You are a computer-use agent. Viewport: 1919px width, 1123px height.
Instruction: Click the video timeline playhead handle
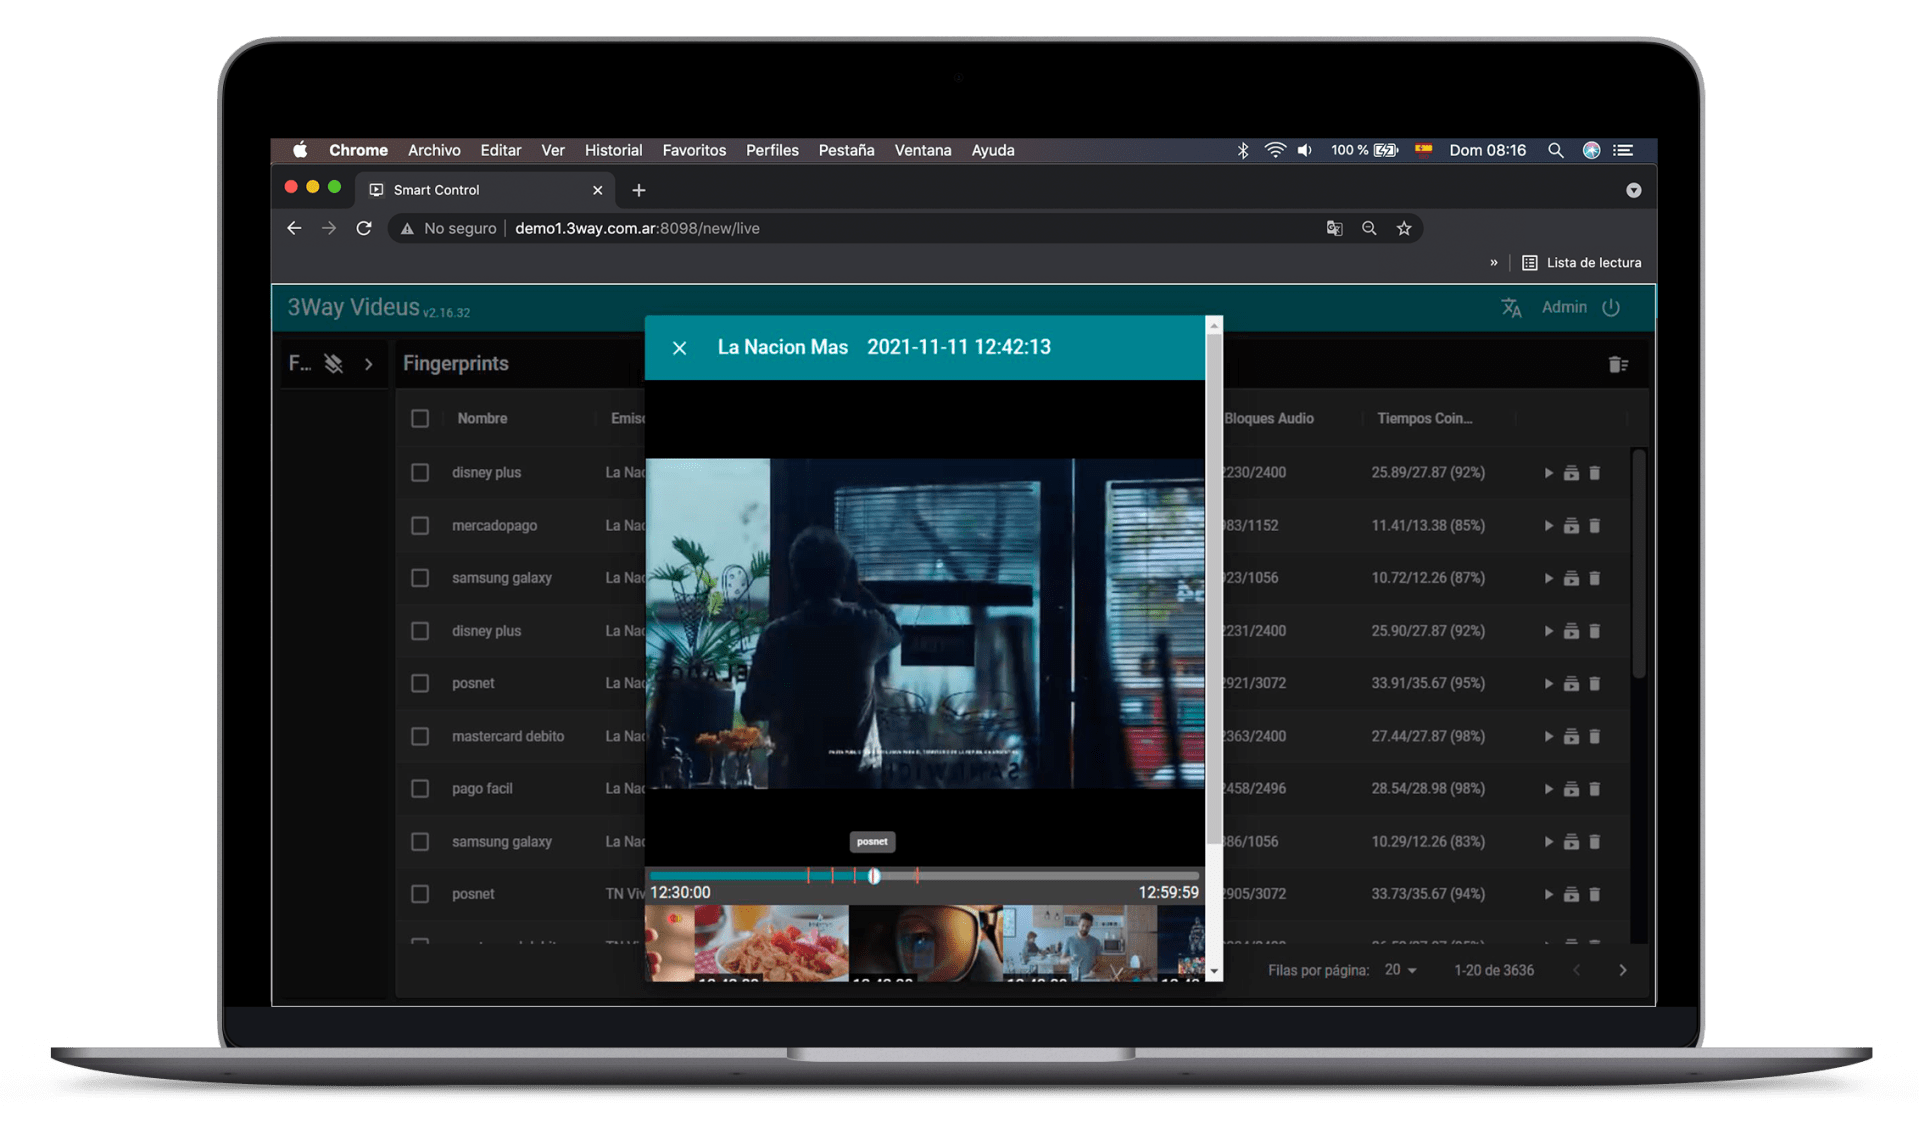pyautogui.click(x=874, y=876)
